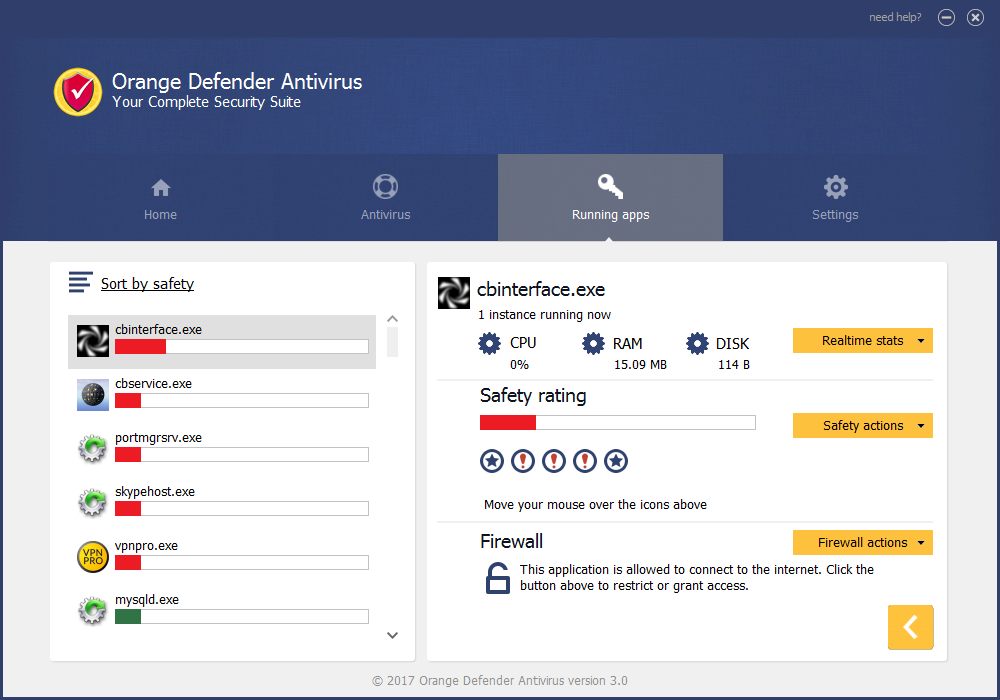Click the middle exclamation safety icon

tap(554, 461)
